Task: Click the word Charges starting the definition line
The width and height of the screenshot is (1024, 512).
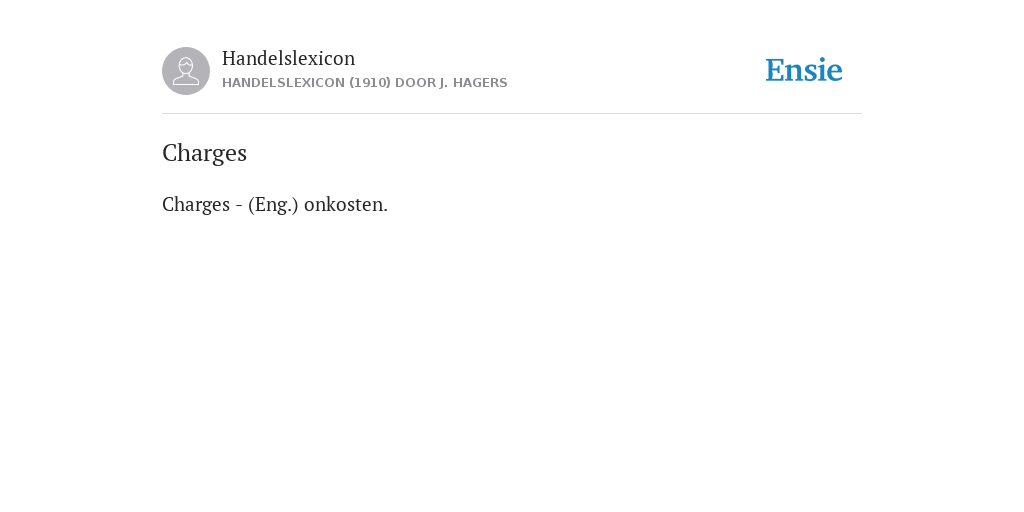Action: click(x=196, y=204)
